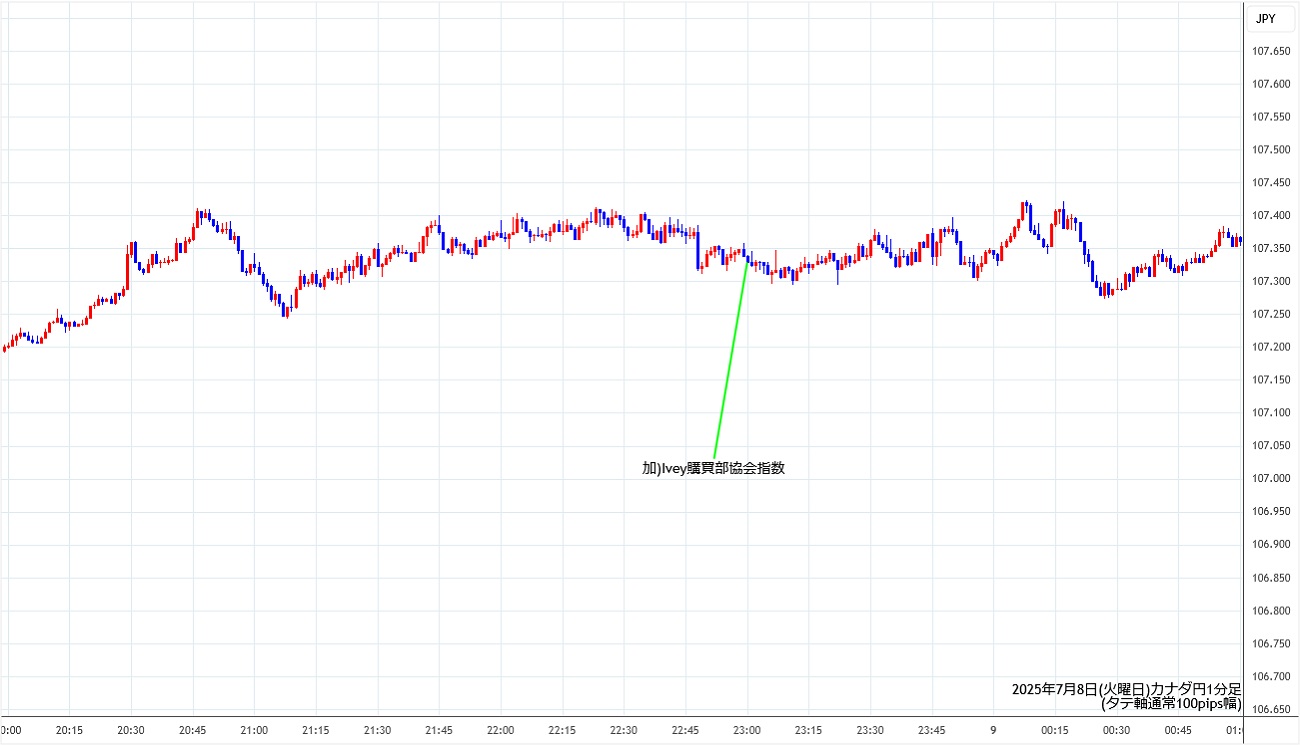Click the 21:45 time axis label
This screenshot has width=1300, height=745.
(439, 730)
